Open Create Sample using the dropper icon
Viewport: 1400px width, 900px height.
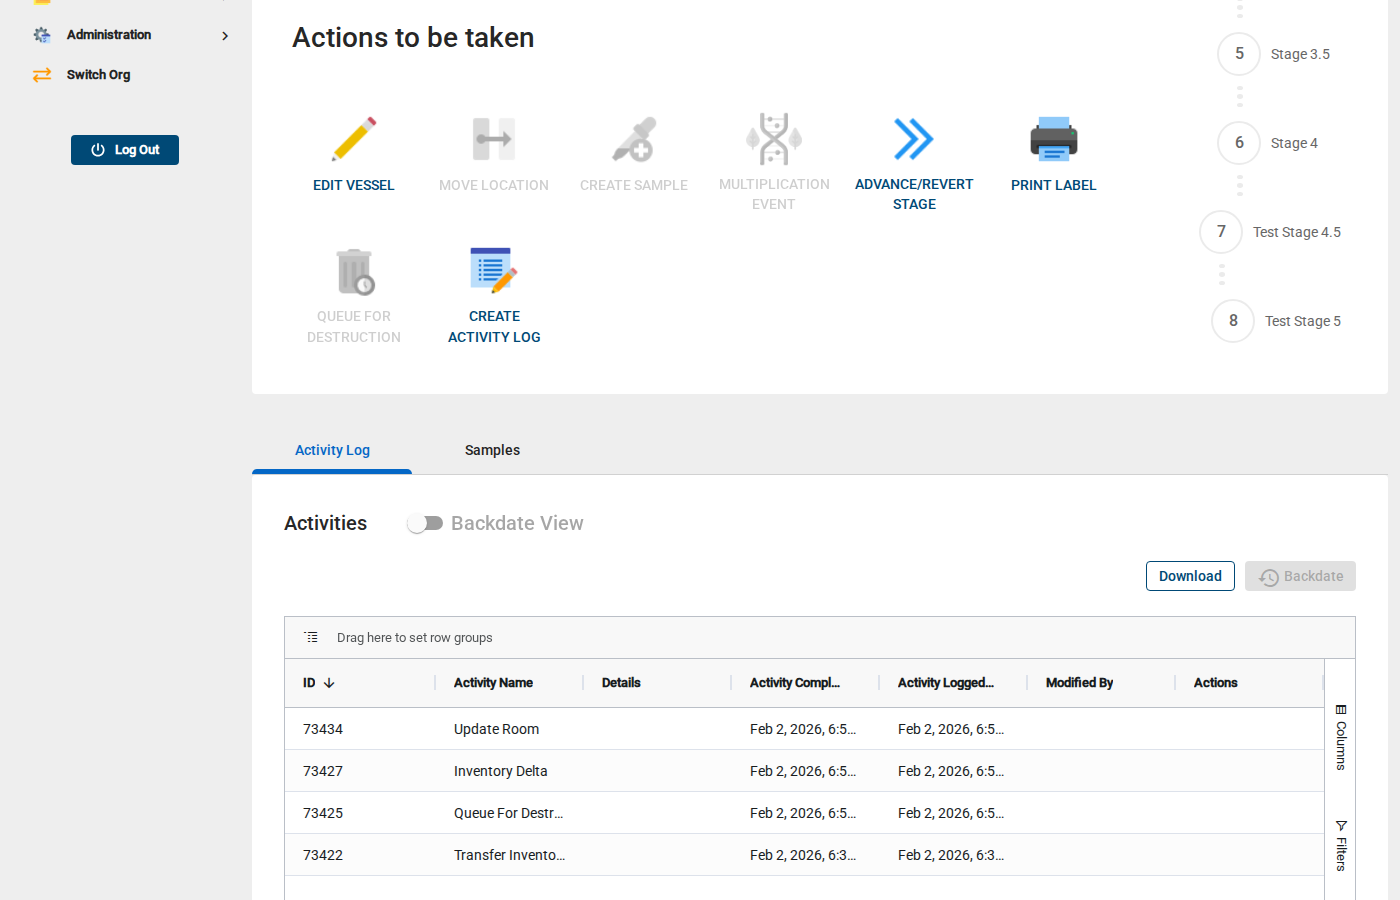(x=633, y=139)
